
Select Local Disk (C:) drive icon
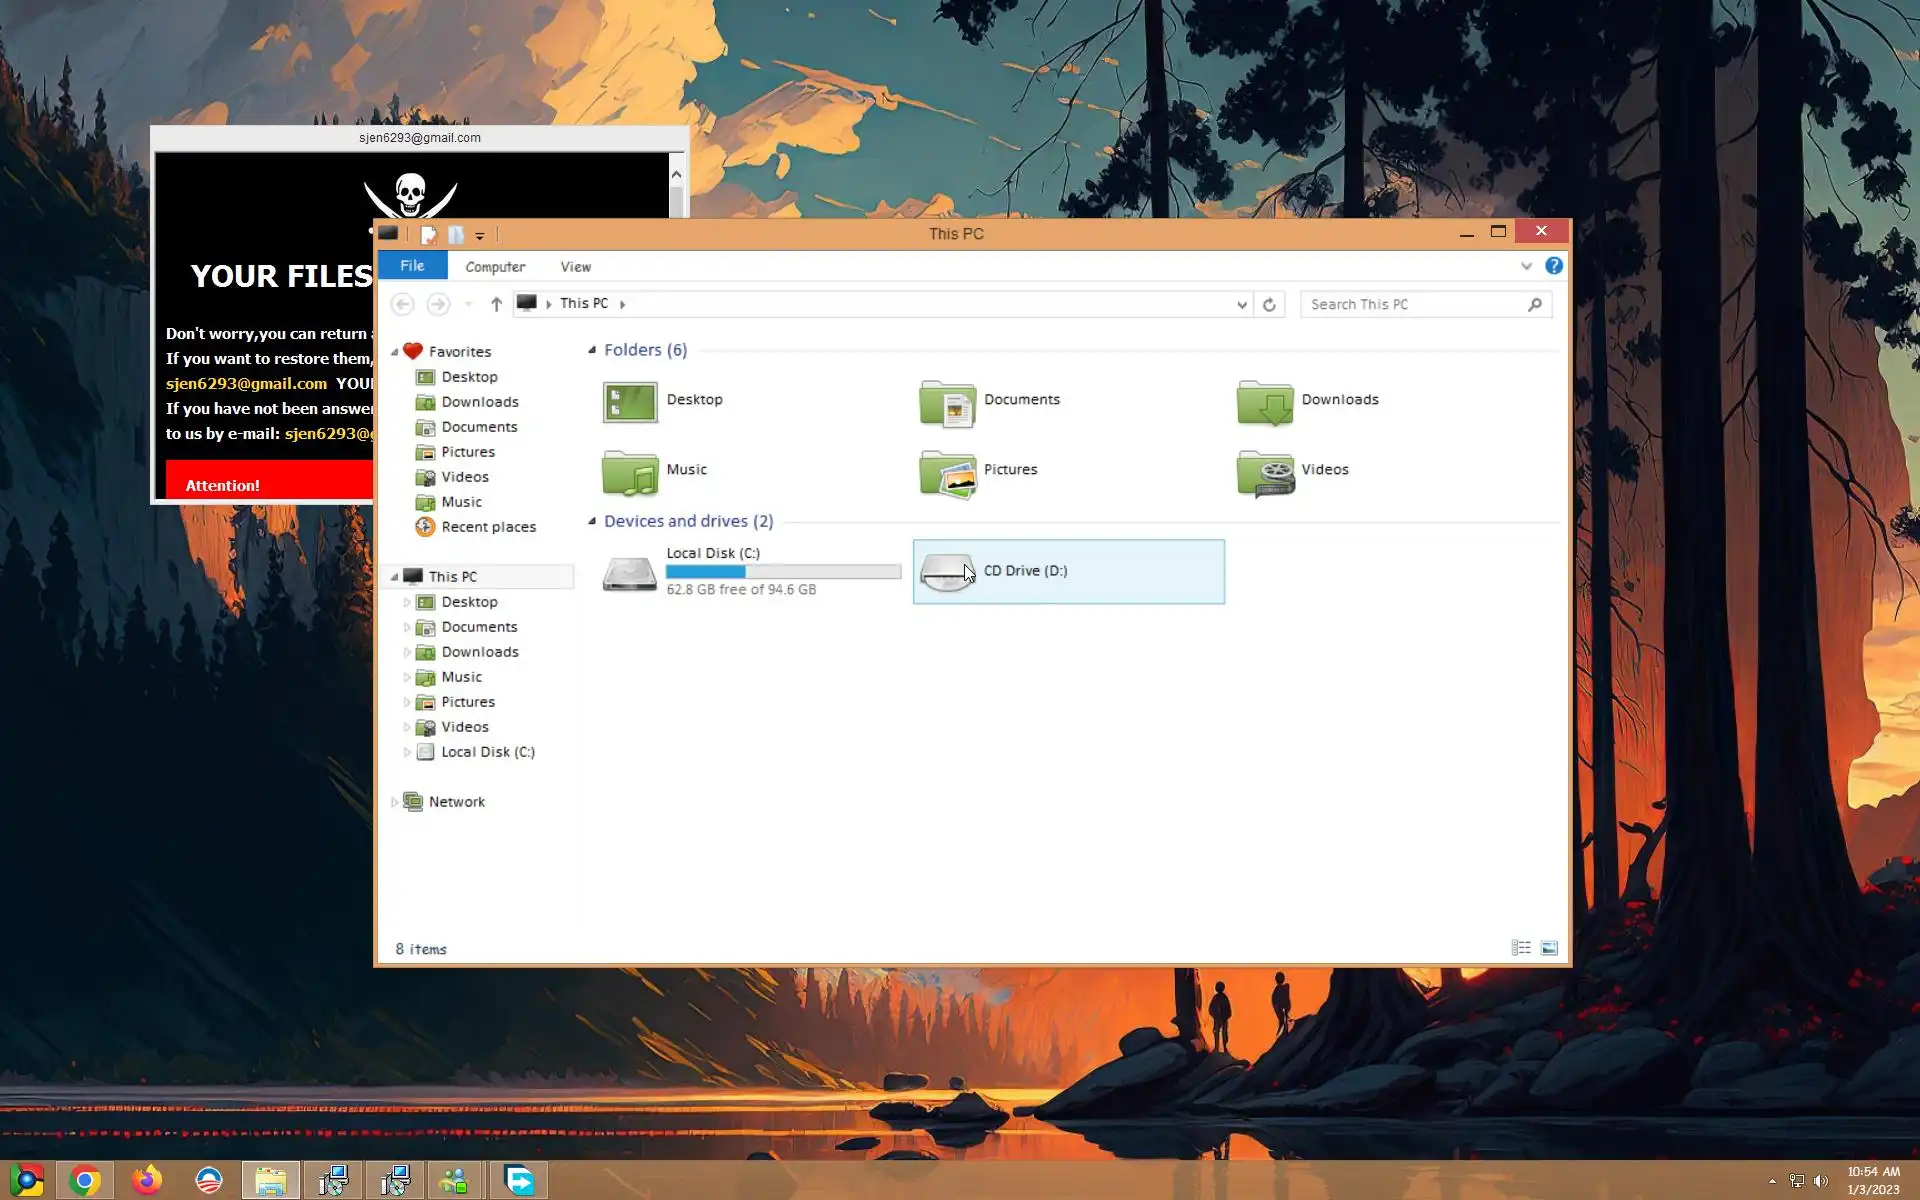[630, 572]
